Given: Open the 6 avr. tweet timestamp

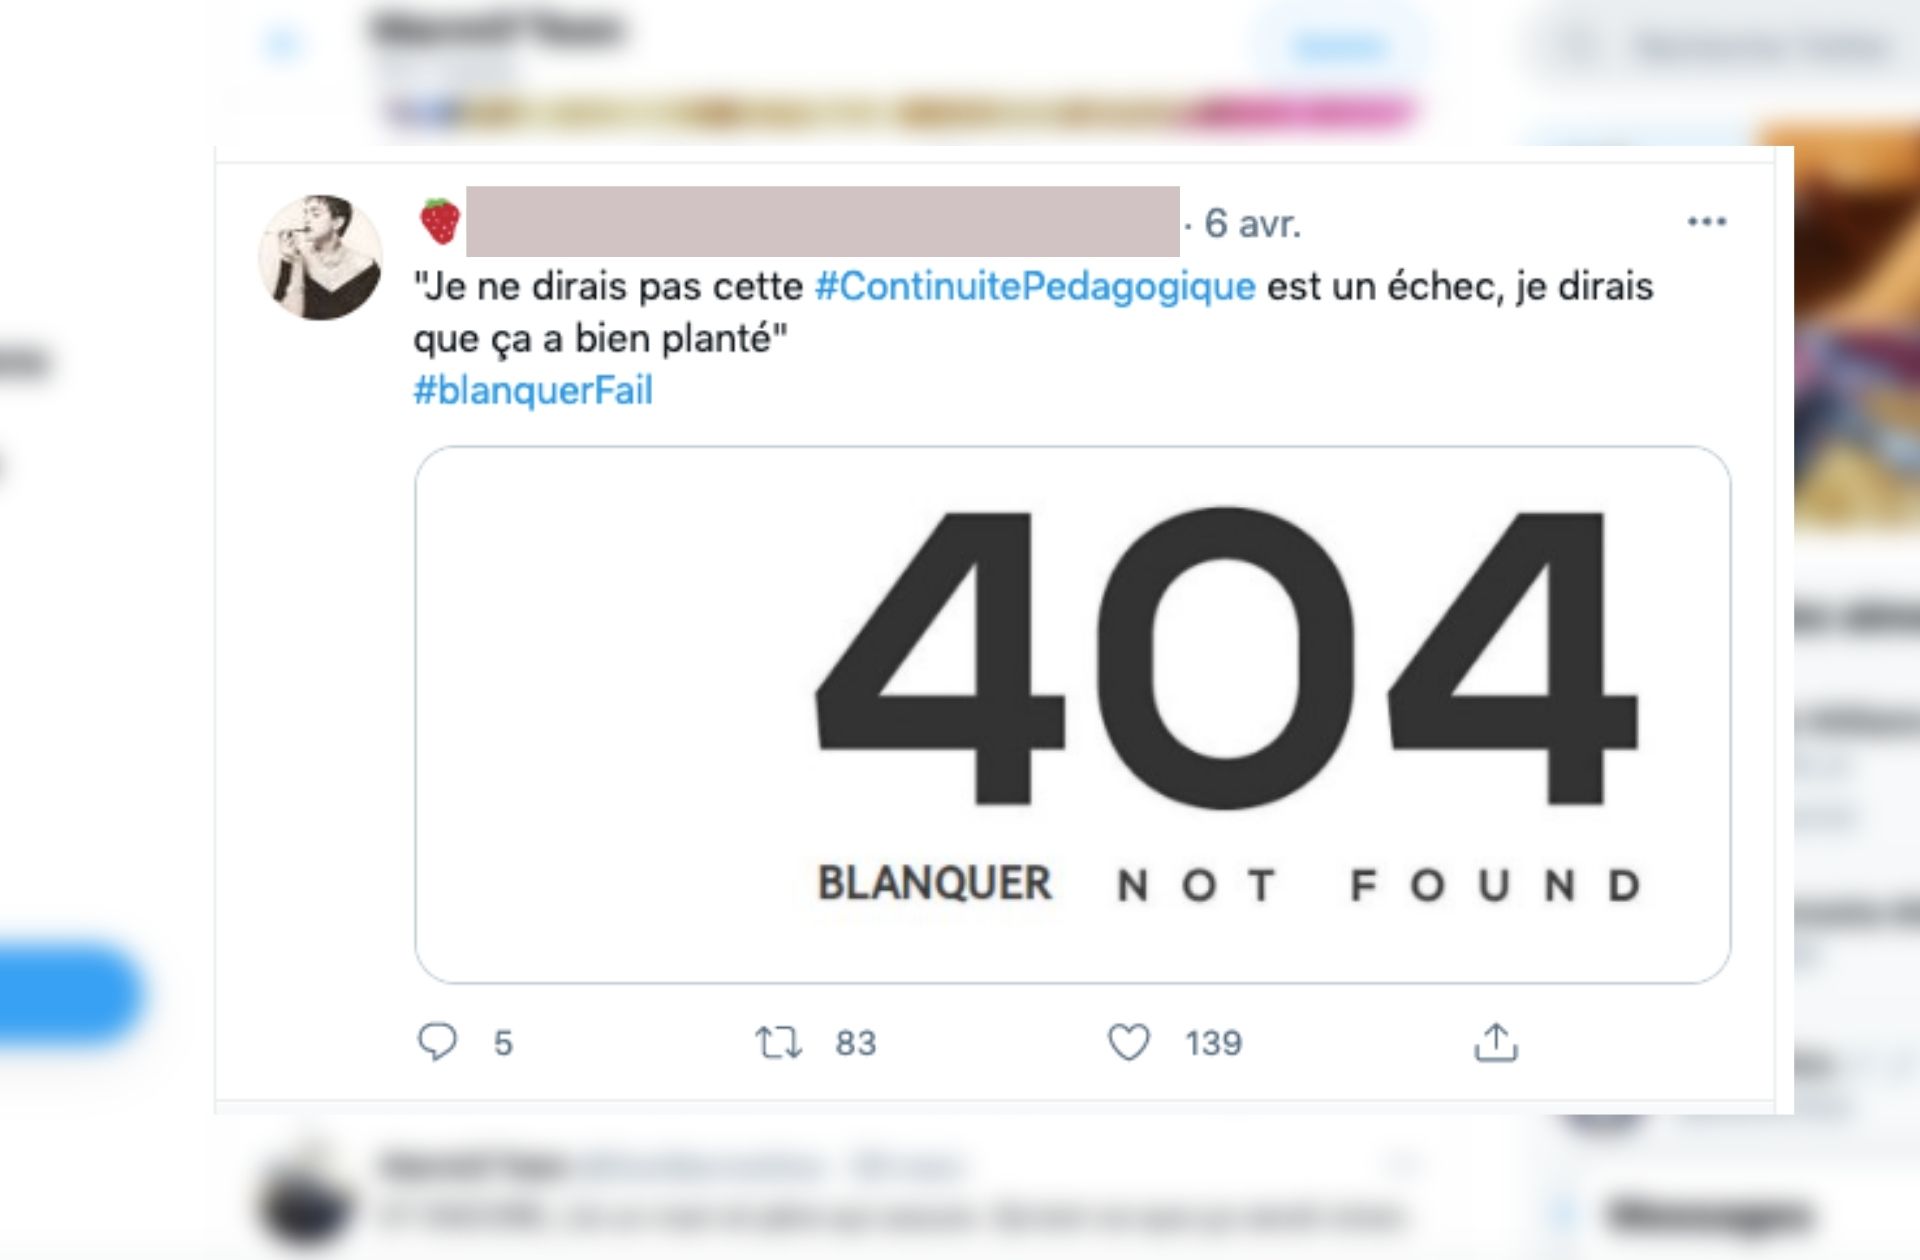Looking at the screenshot, I should (1253, 223).
